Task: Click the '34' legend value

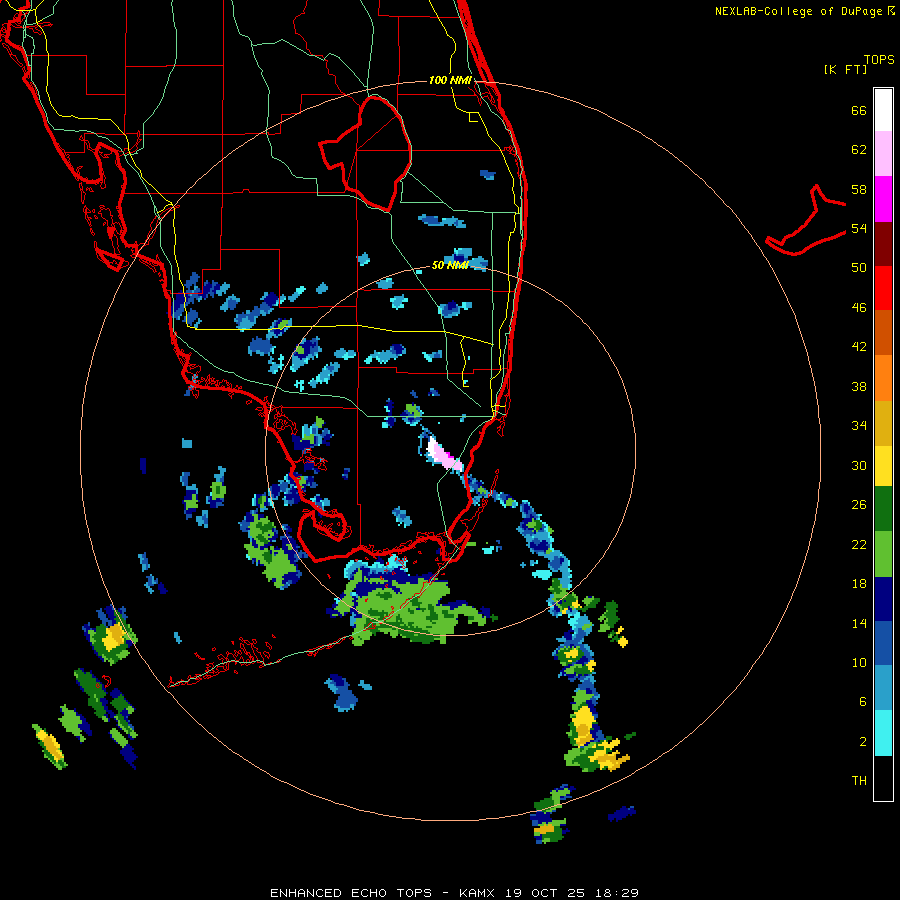Action: coord(859,426)
